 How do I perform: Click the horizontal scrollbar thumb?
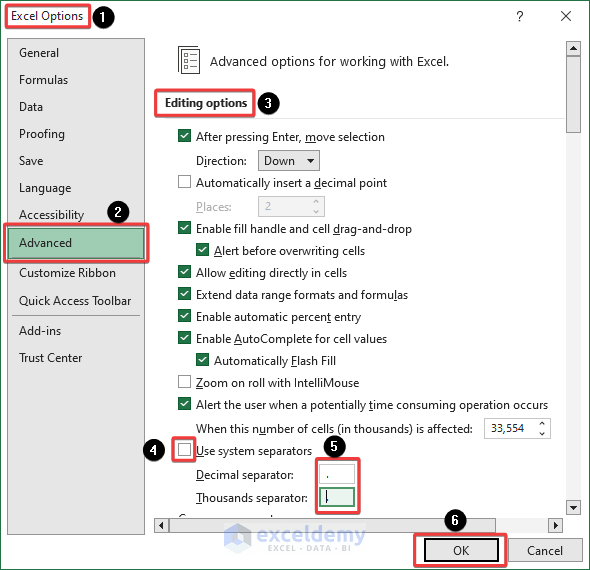pos(332,525)
